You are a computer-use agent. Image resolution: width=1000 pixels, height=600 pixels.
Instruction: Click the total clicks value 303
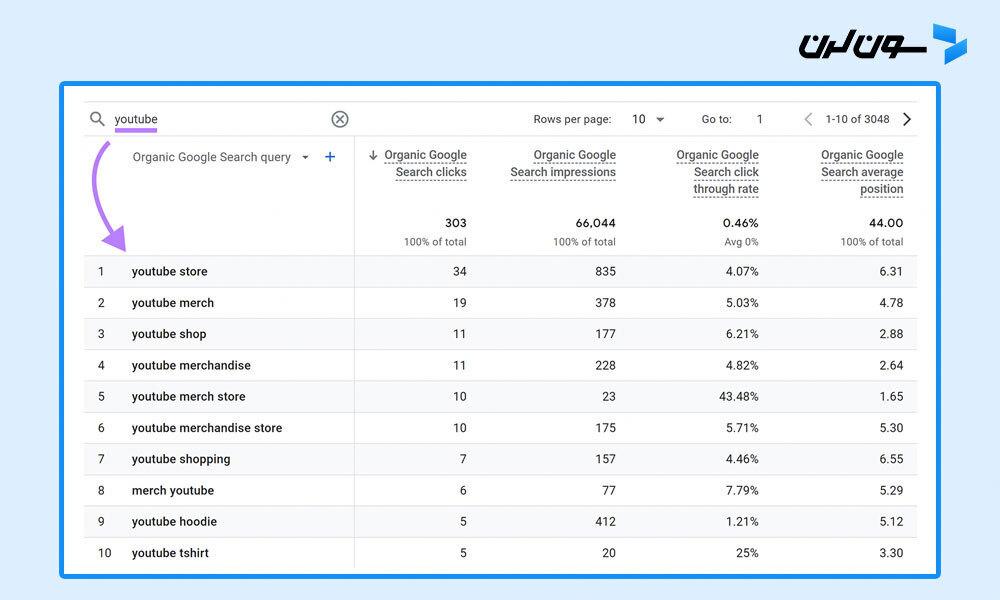pyautogui.click(x=456, y=223)
